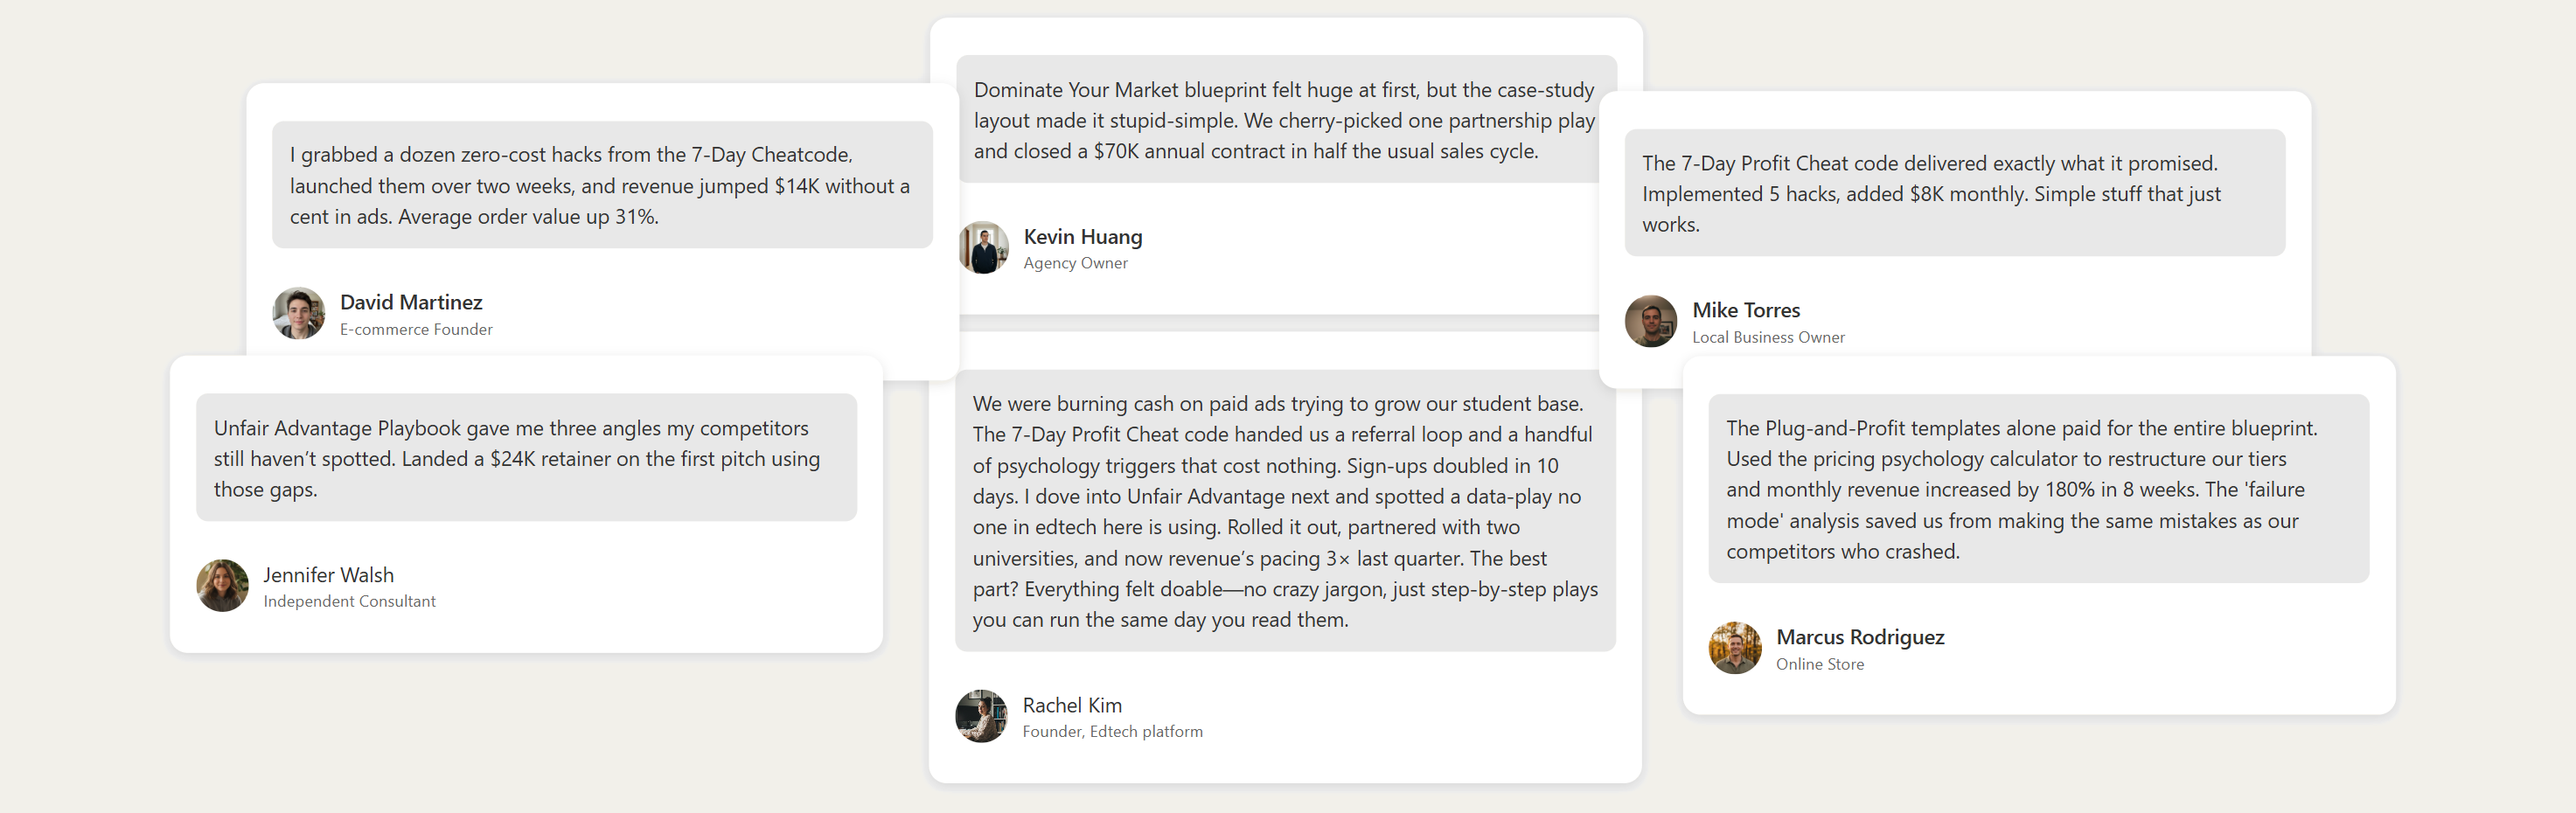This screenshot has width=2576, height=813.
Task: Select the 7-Day Cheatcode $14K revenue testimonial
Action: pos(601,186)
